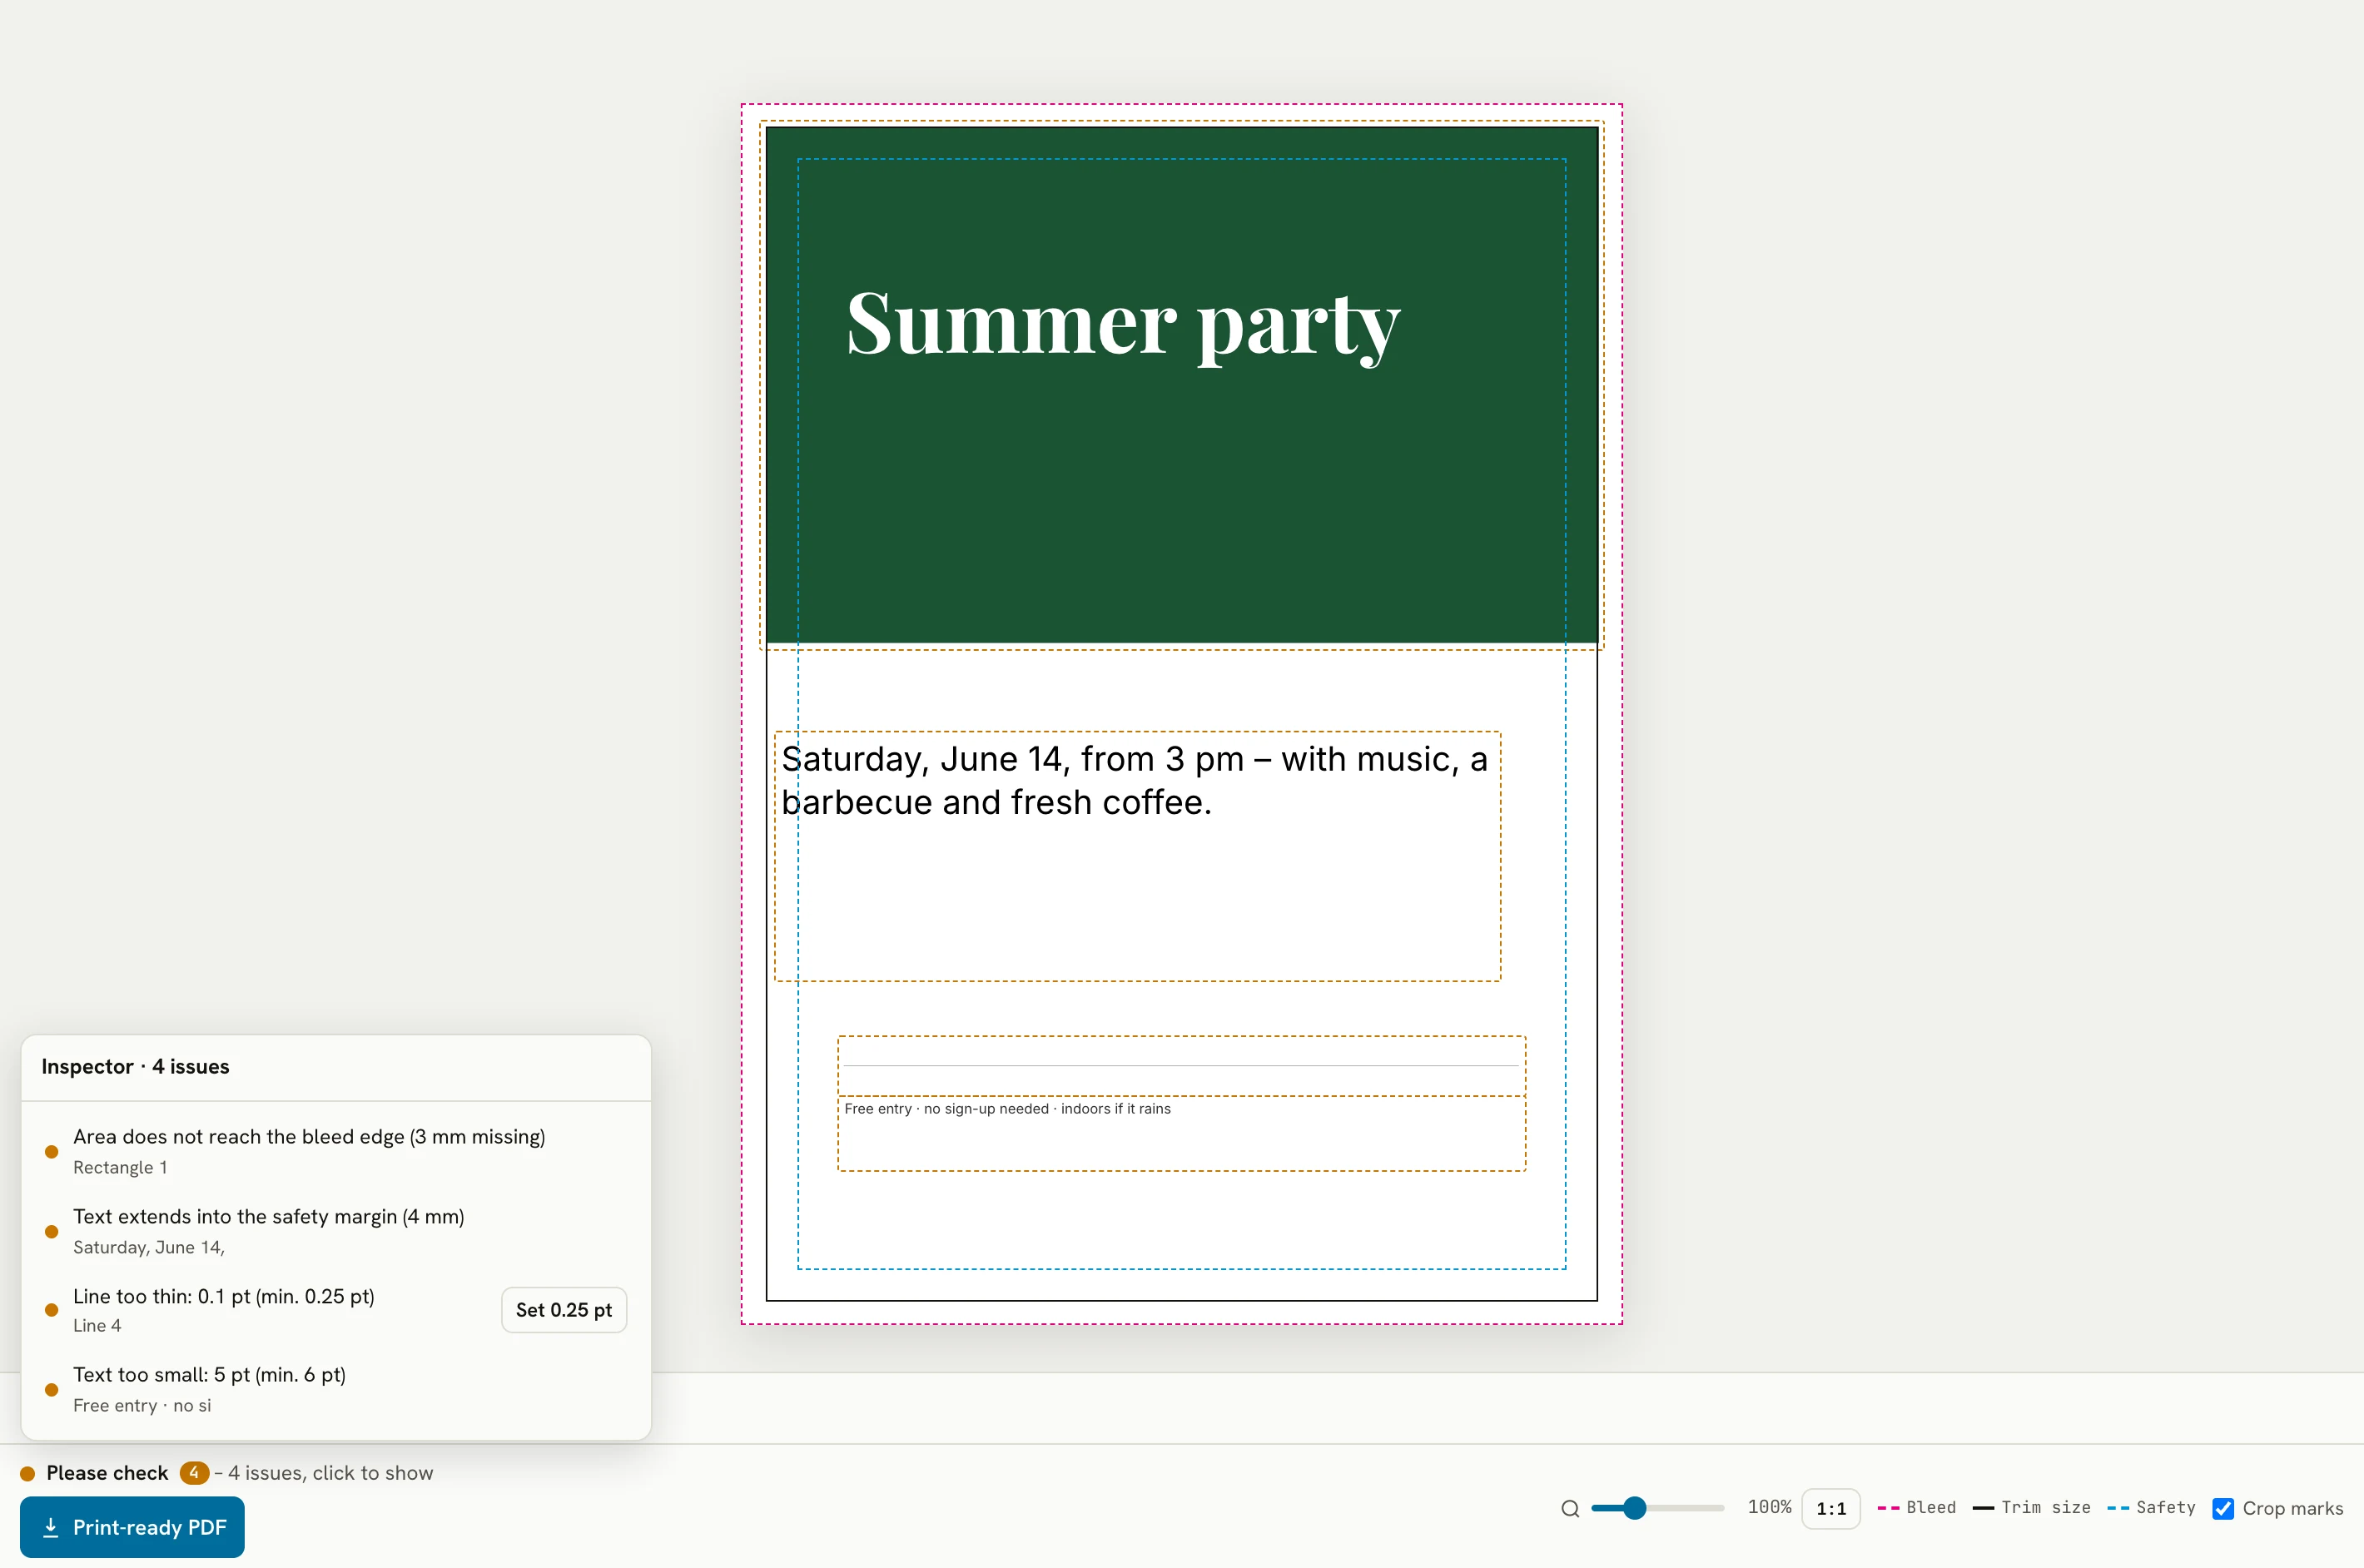Select the 'Area does not reach the bleed edge' issue
The height and width of the screenshot is (1568, 2364).
point(336,1151)
